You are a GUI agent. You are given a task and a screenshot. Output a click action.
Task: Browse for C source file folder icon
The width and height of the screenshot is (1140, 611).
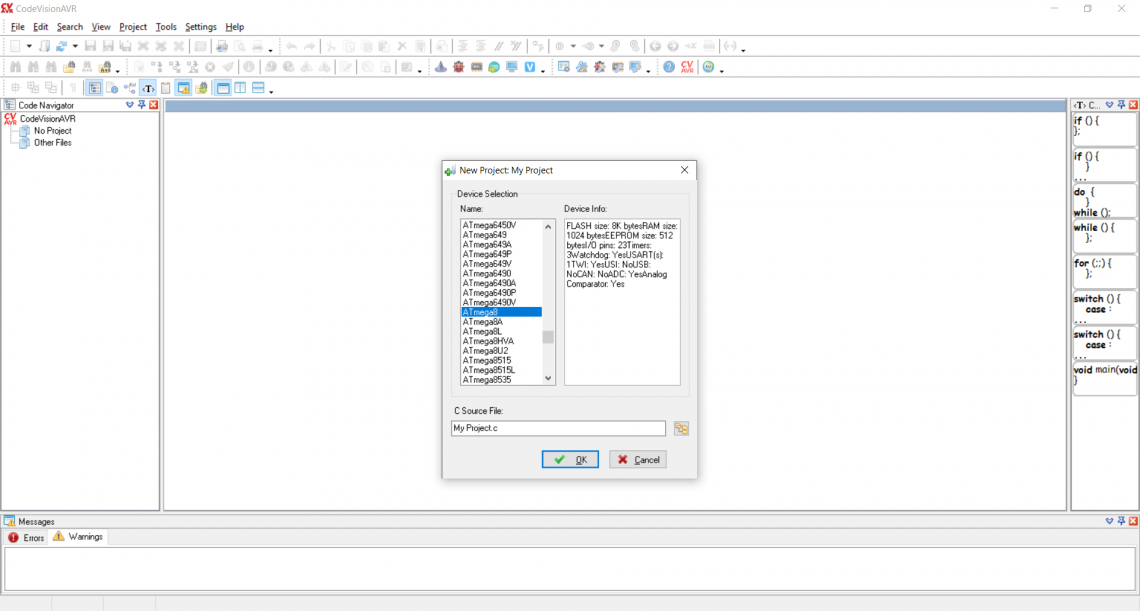pyautogui.click(x=681, y=428)
